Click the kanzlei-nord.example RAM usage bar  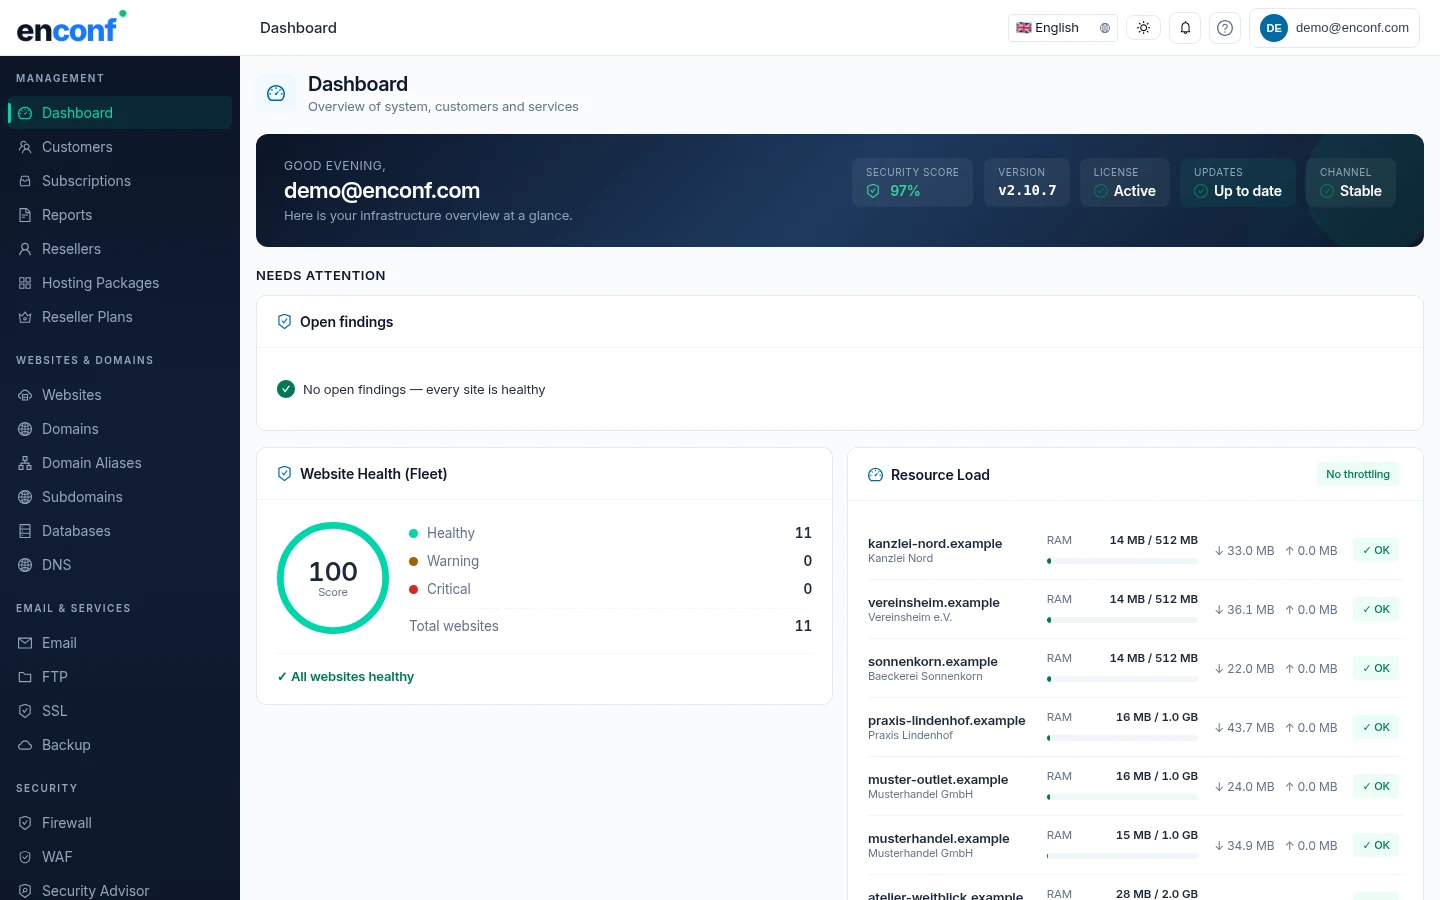pos(1122,561)
